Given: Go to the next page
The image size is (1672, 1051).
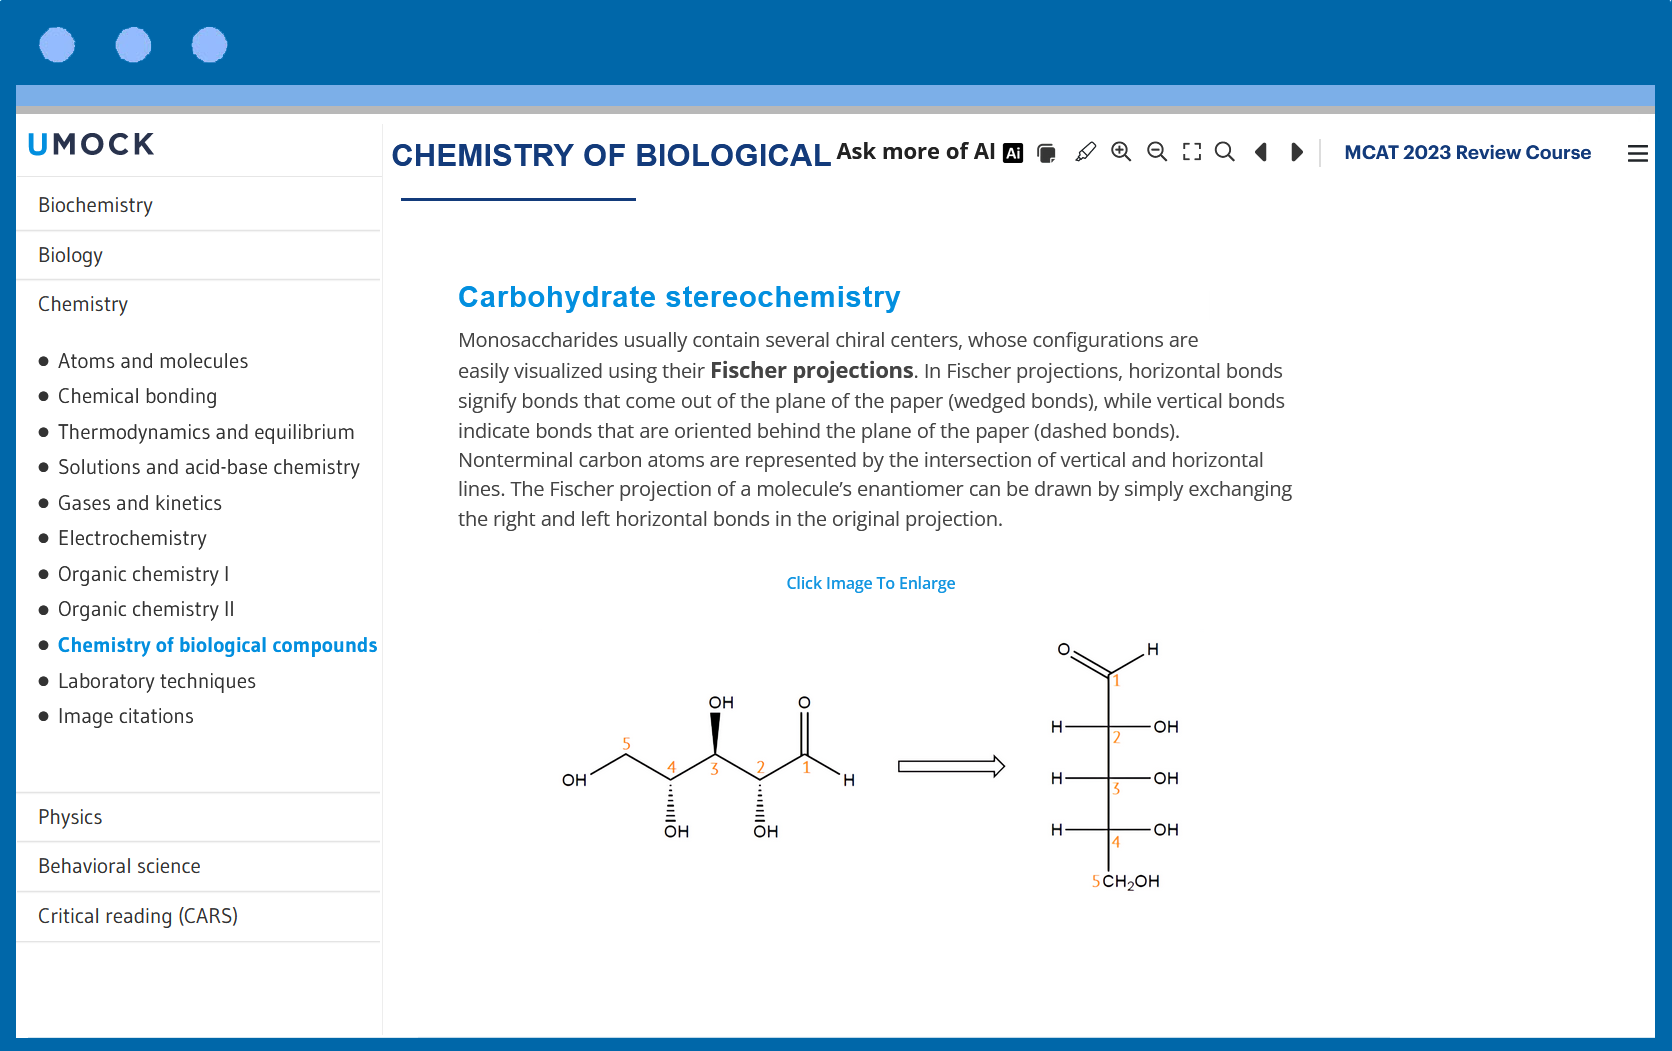Looking at the screenshot, I should [x=1297, y=152].
